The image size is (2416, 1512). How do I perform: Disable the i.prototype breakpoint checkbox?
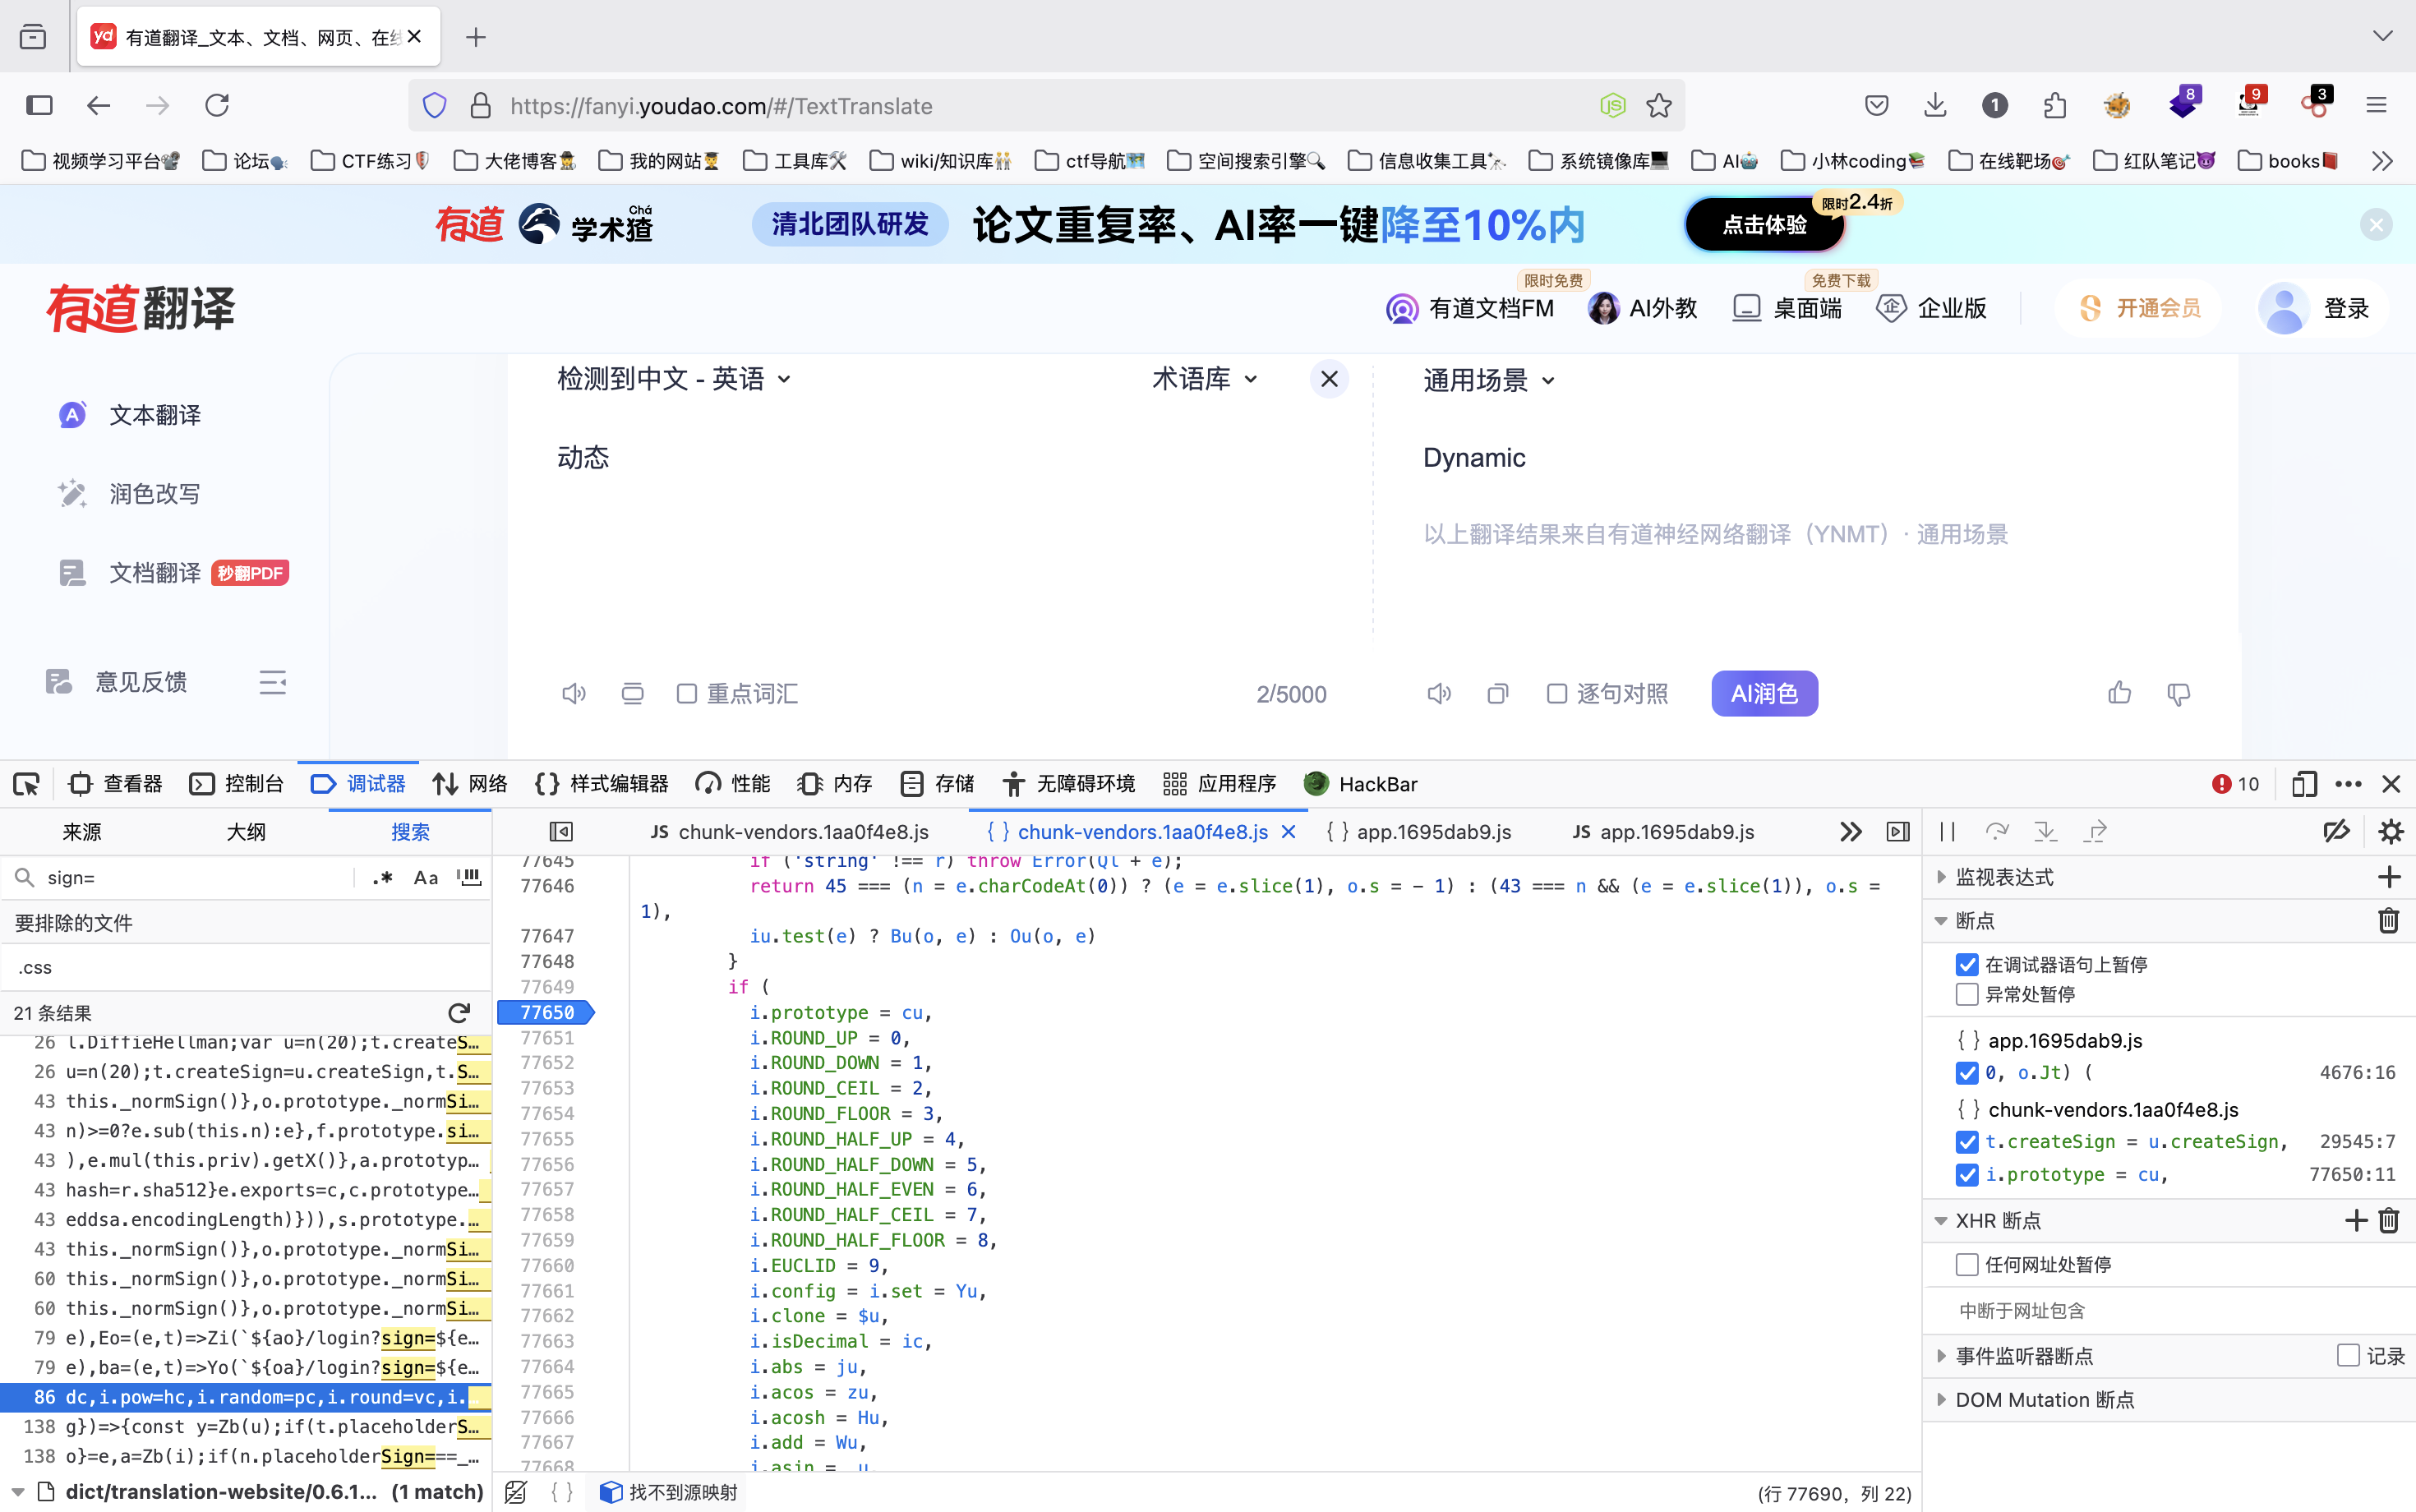(x=1968, y=1175)
